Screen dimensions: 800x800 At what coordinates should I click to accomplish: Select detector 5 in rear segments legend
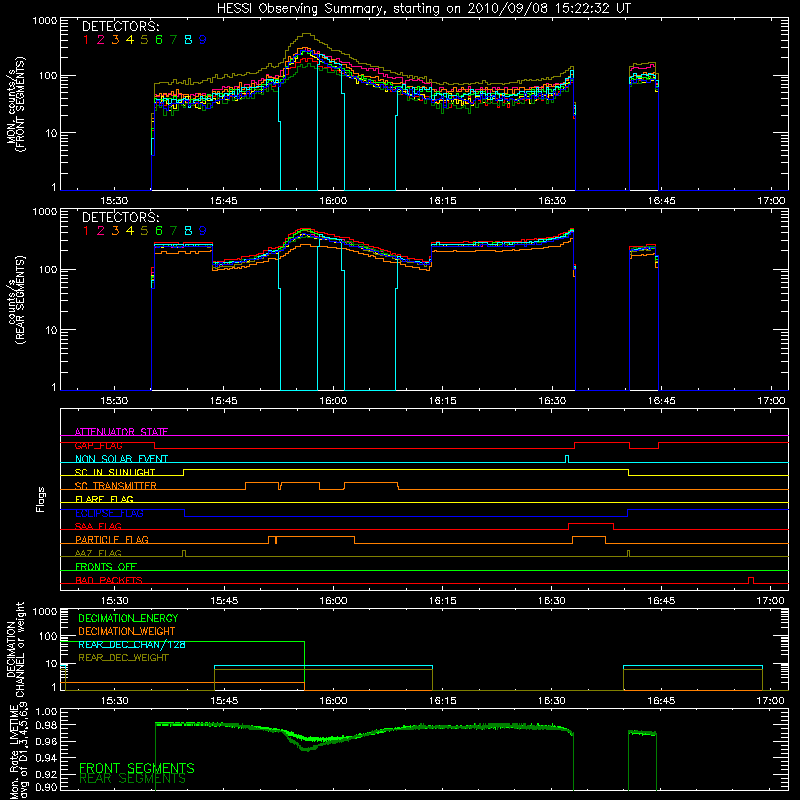144,231
